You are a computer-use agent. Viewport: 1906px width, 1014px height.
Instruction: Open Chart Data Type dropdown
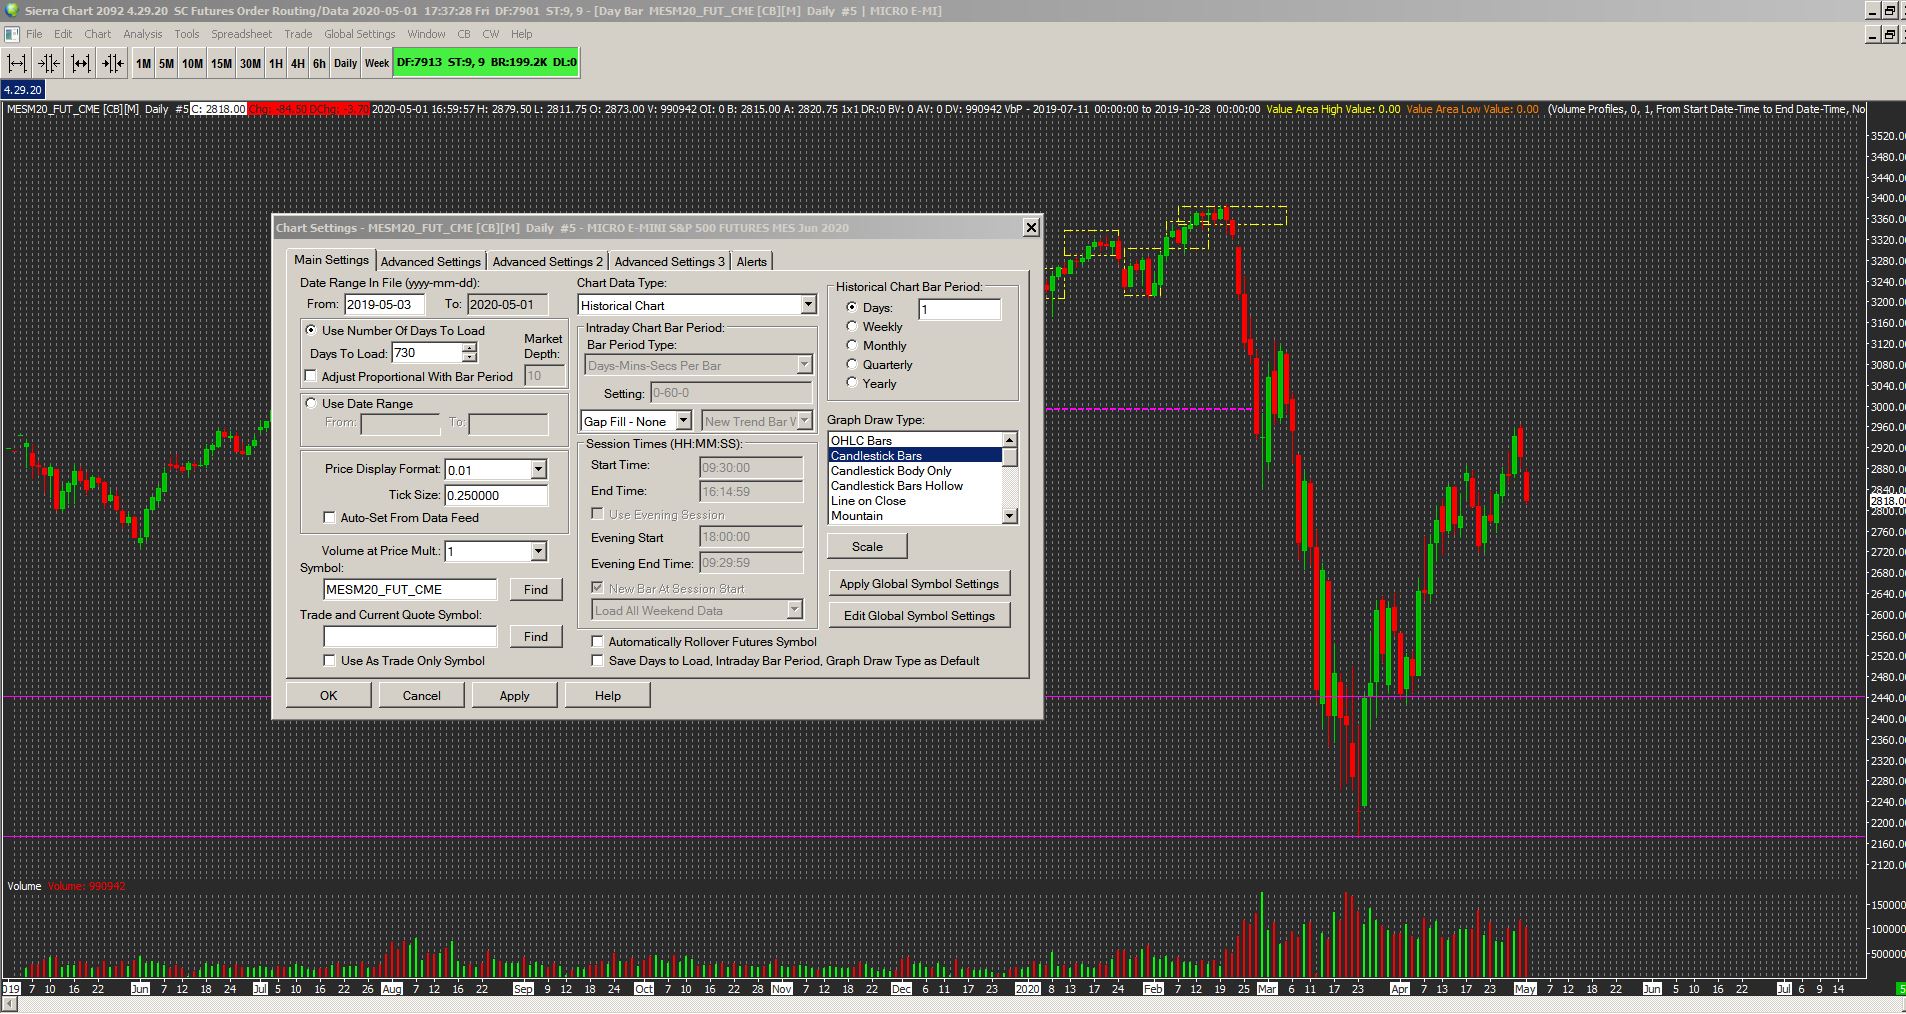tap(808, 305)
